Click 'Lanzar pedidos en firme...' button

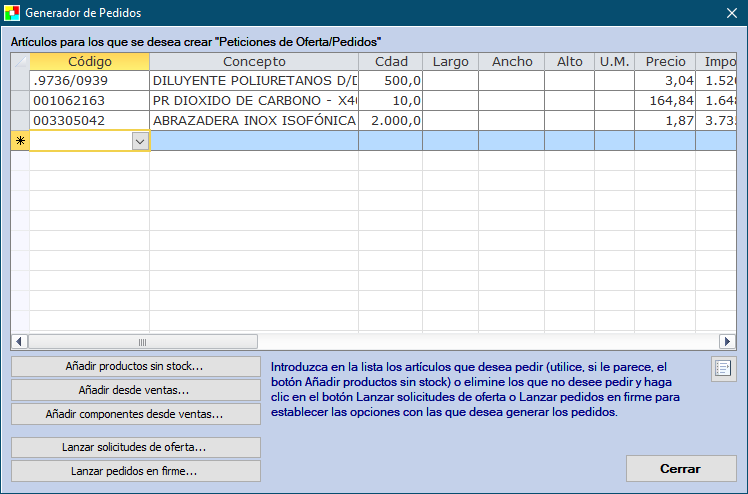click(135, 471)
